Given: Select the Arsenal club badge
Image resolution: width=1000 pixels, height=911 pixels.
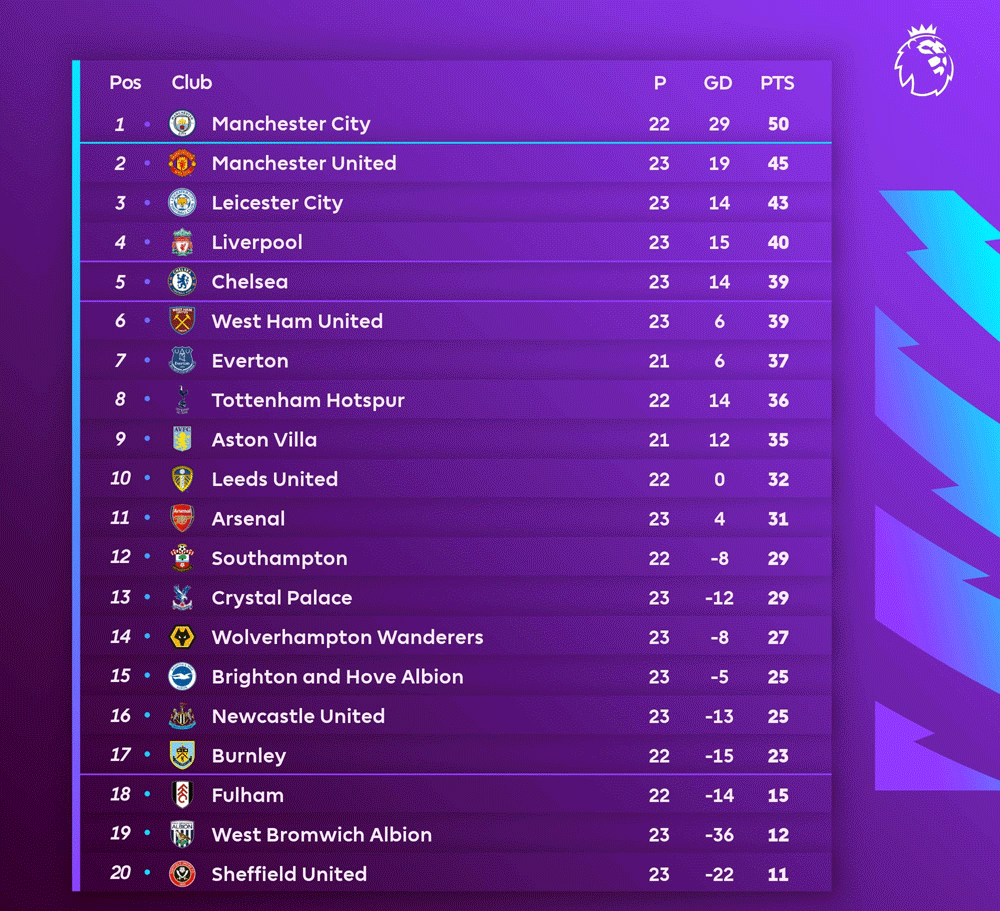Looking at the screenshot, I should click(x=182, y=519).
